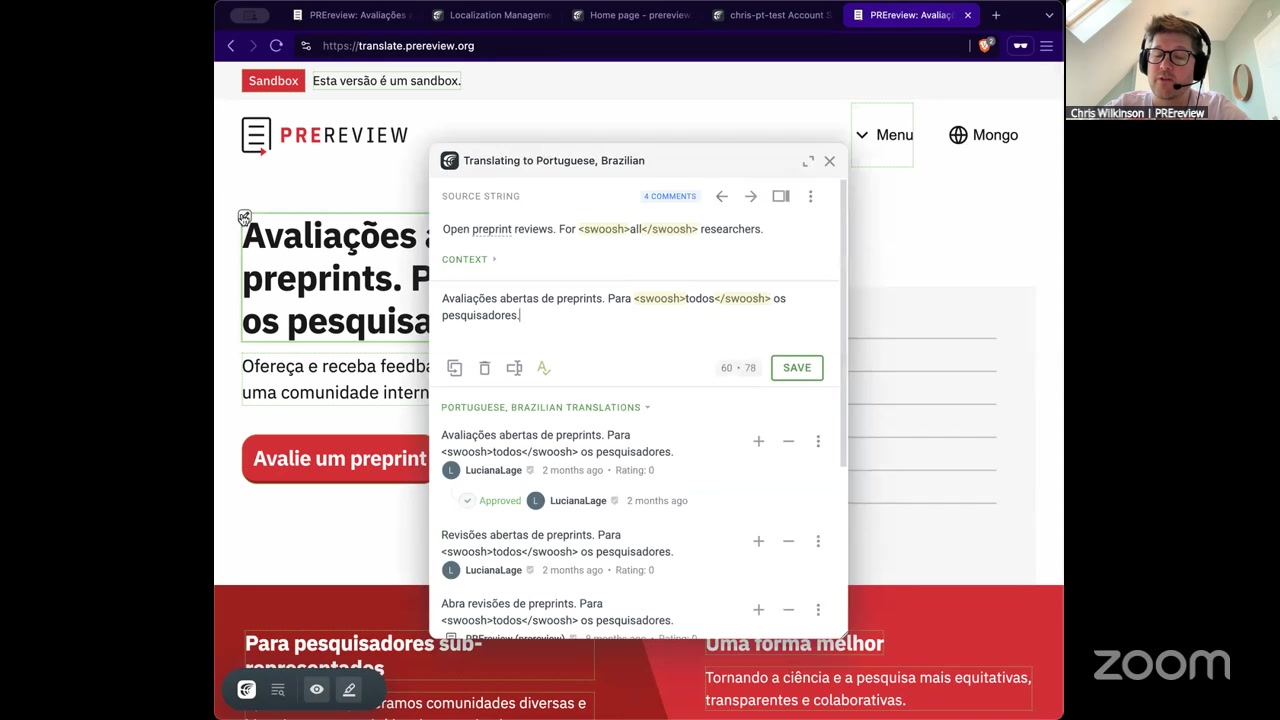Click the dialog's vertical scrollbar
Screen dimensions: 1280x720
[844, 320]
